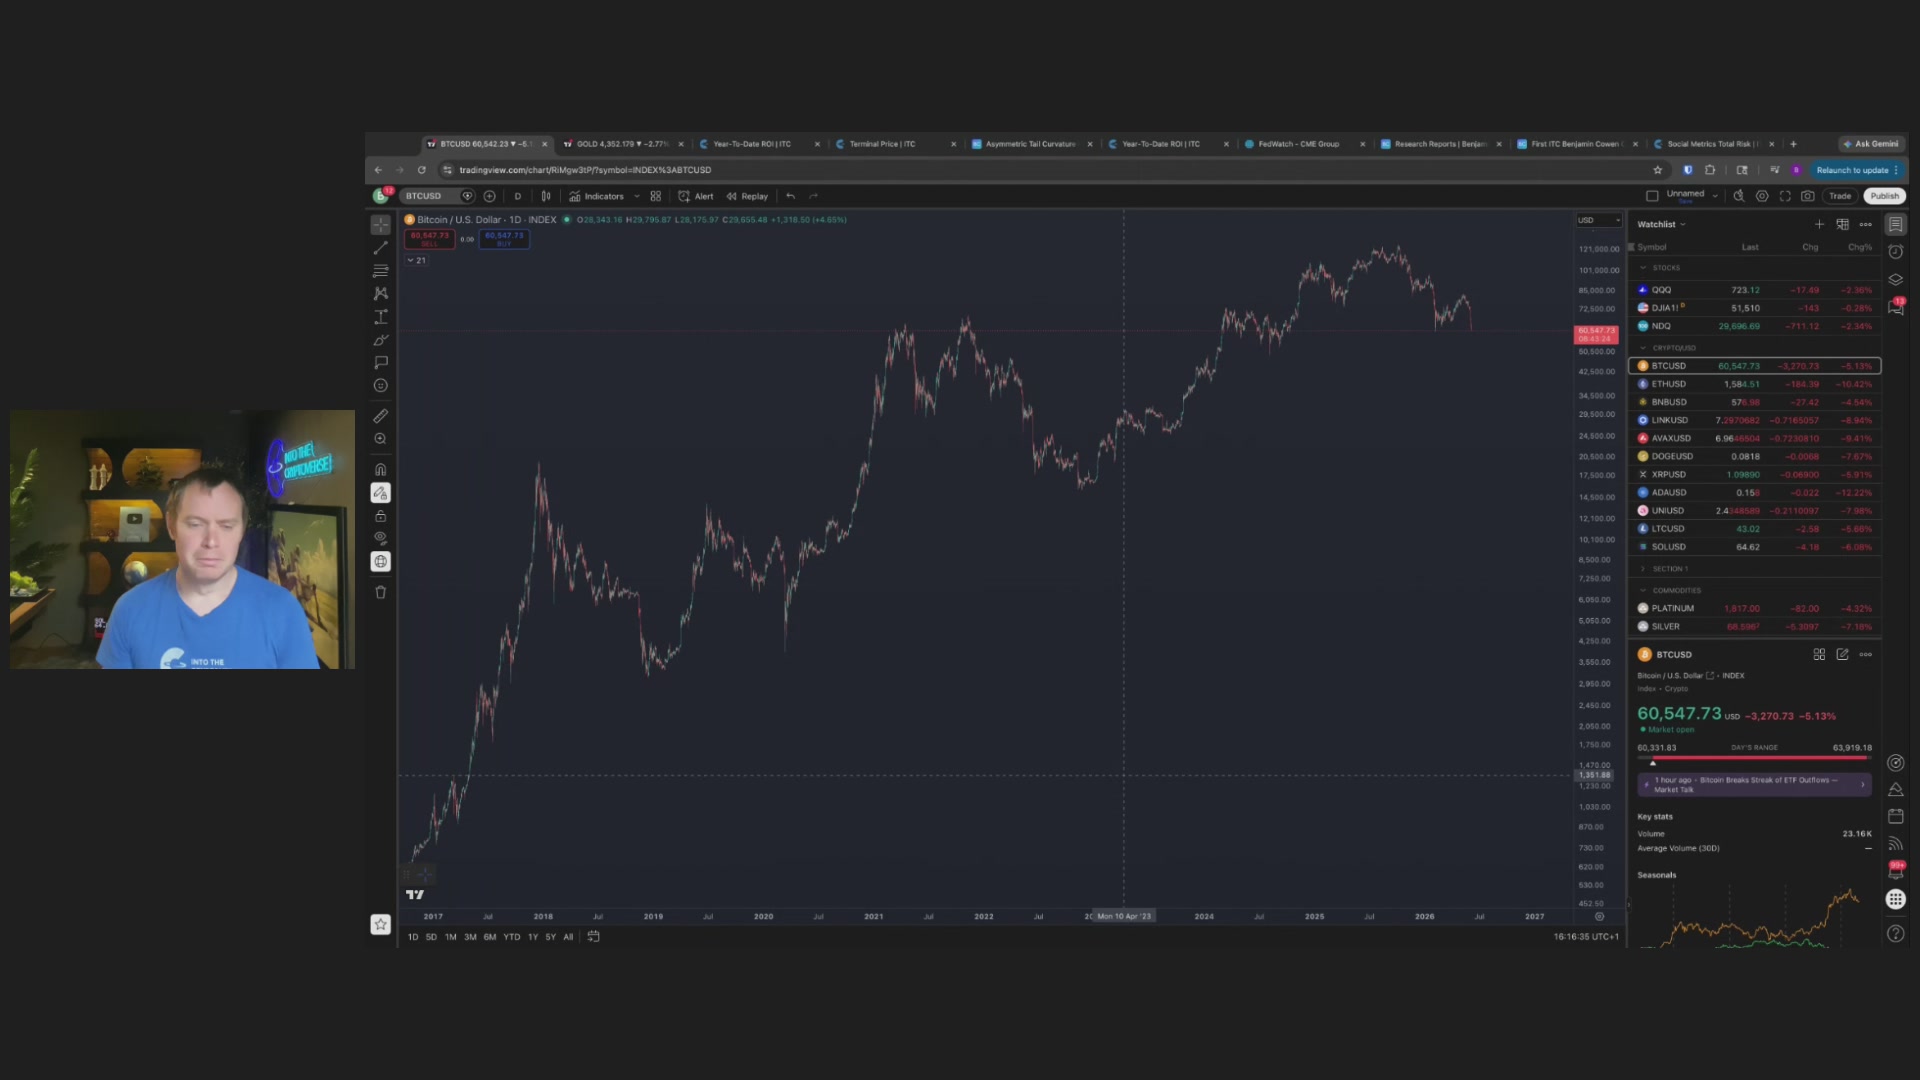Click the go to date calendar icon
The height and width of the screenshot is (1080, 1920).
coord(593,937)
